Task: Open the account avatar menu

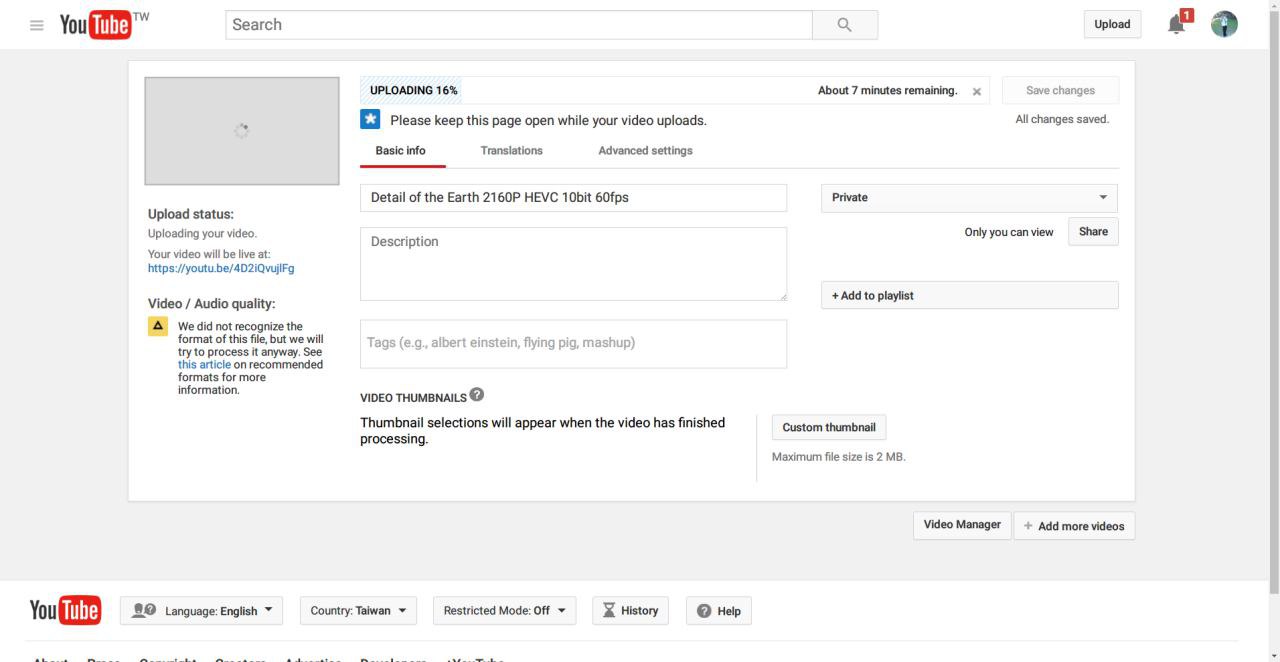Action: [x=1224, y=25]
